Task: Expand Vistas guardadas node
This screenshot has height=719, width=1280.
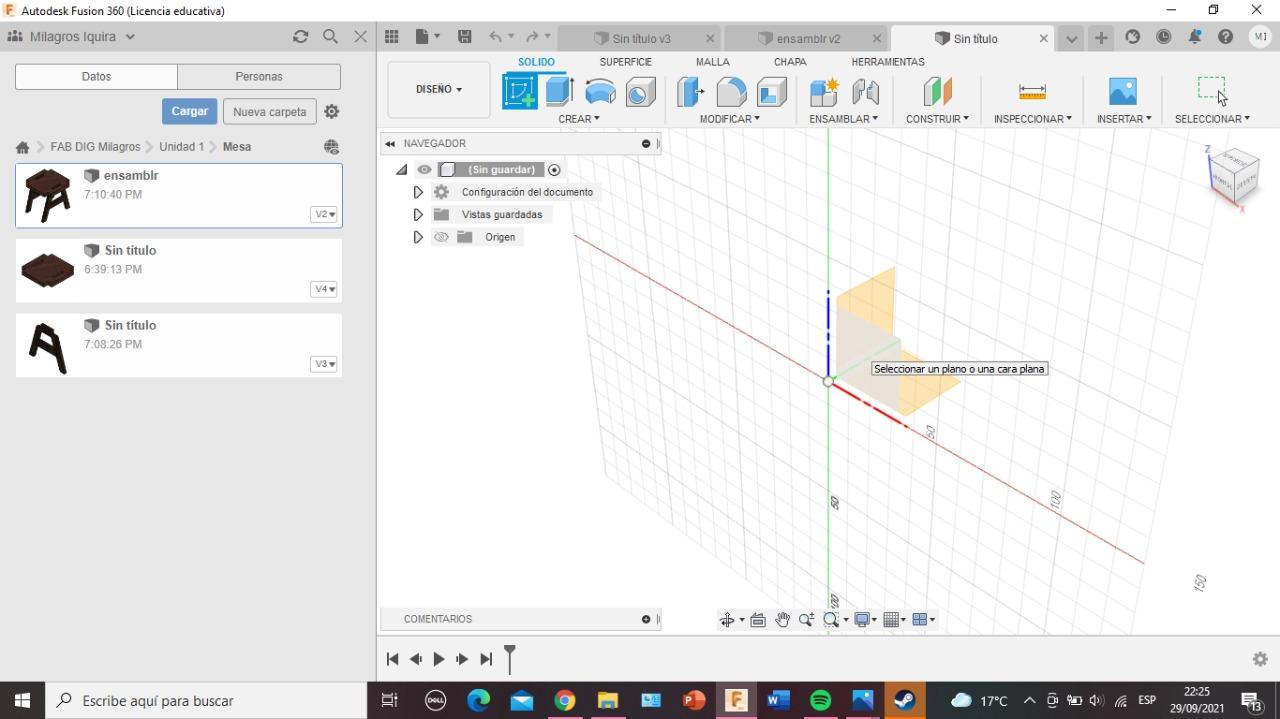Action: point(418,214)
